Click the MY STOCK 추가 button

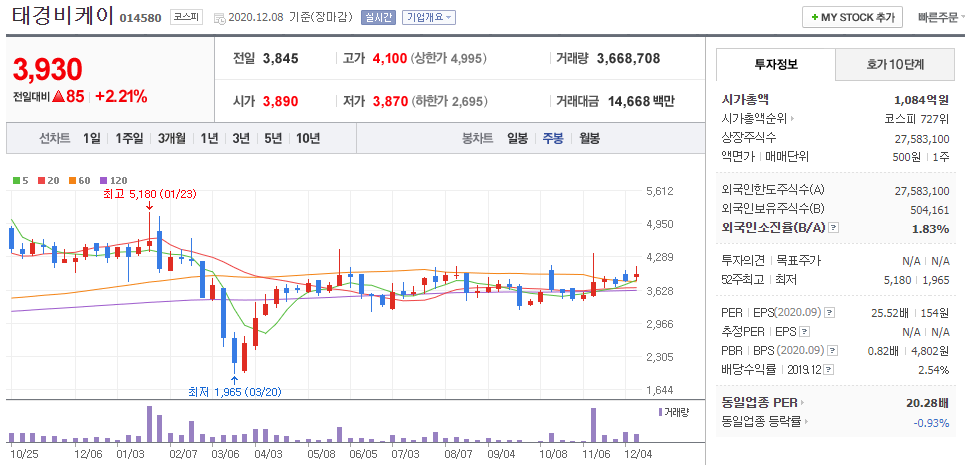point(852,17)
